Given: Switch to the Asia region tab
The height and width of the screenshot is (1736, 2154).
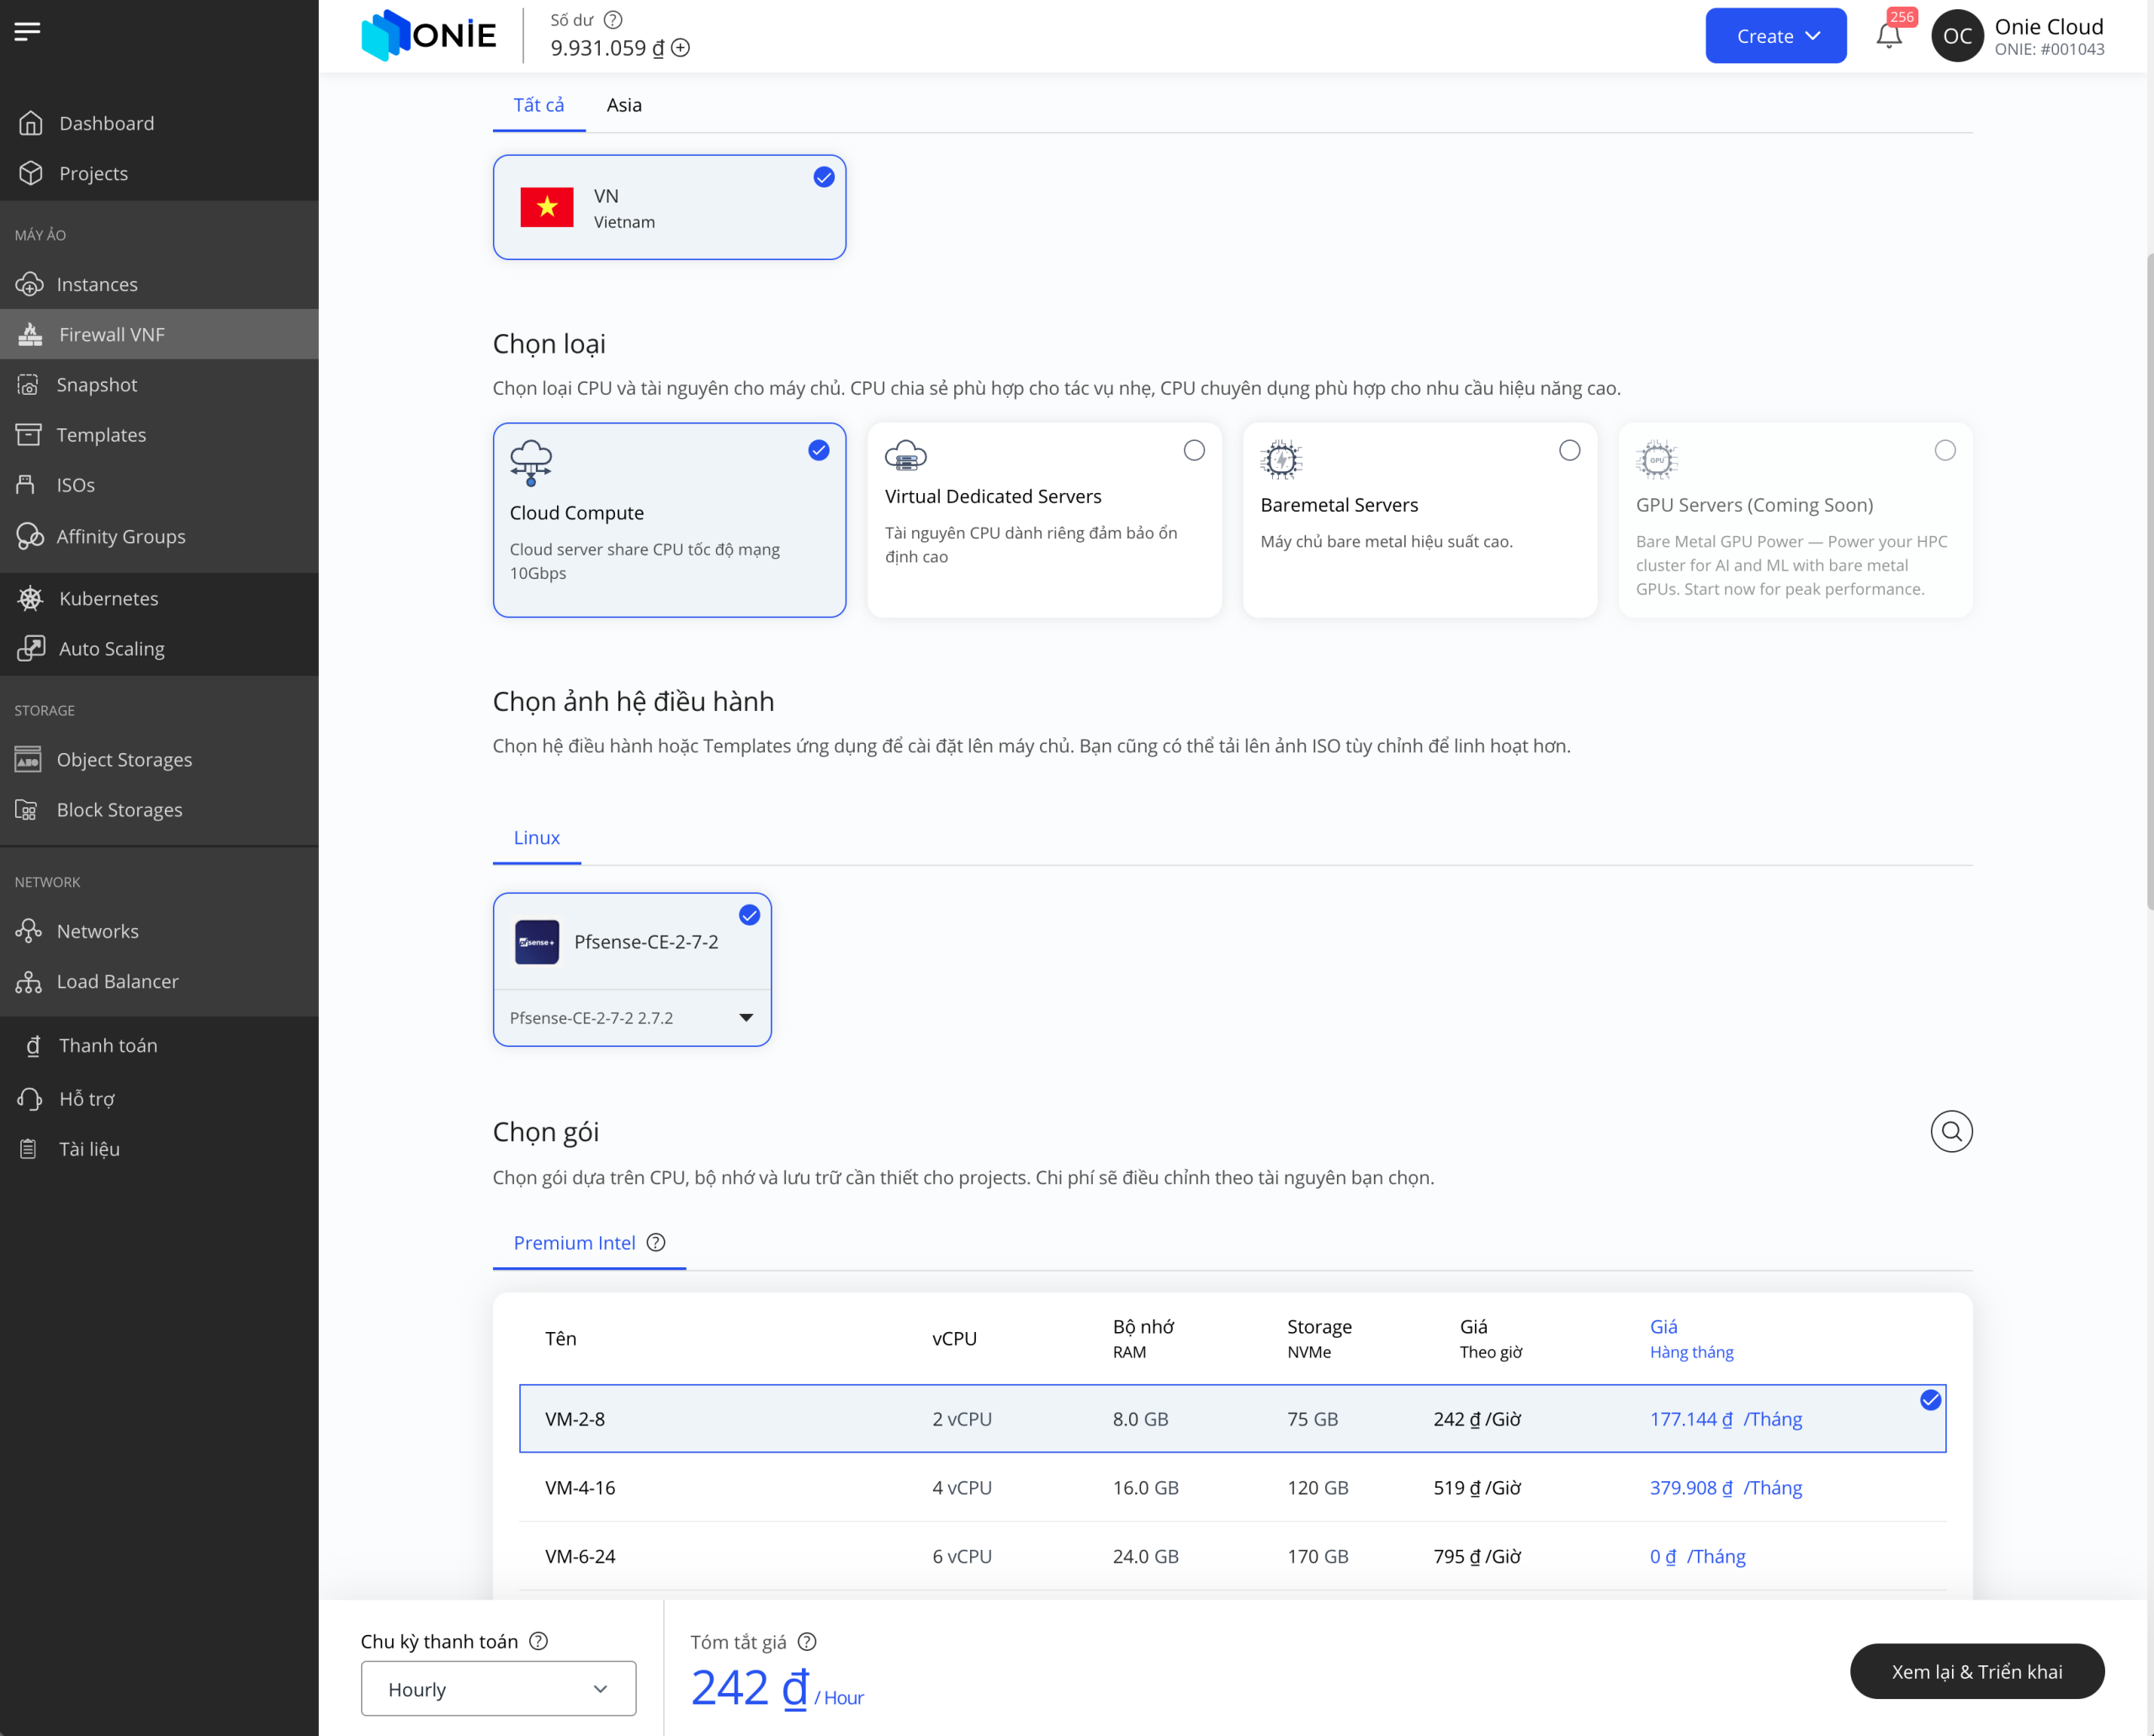Looking at the screenshot, I should coord(624,105).
